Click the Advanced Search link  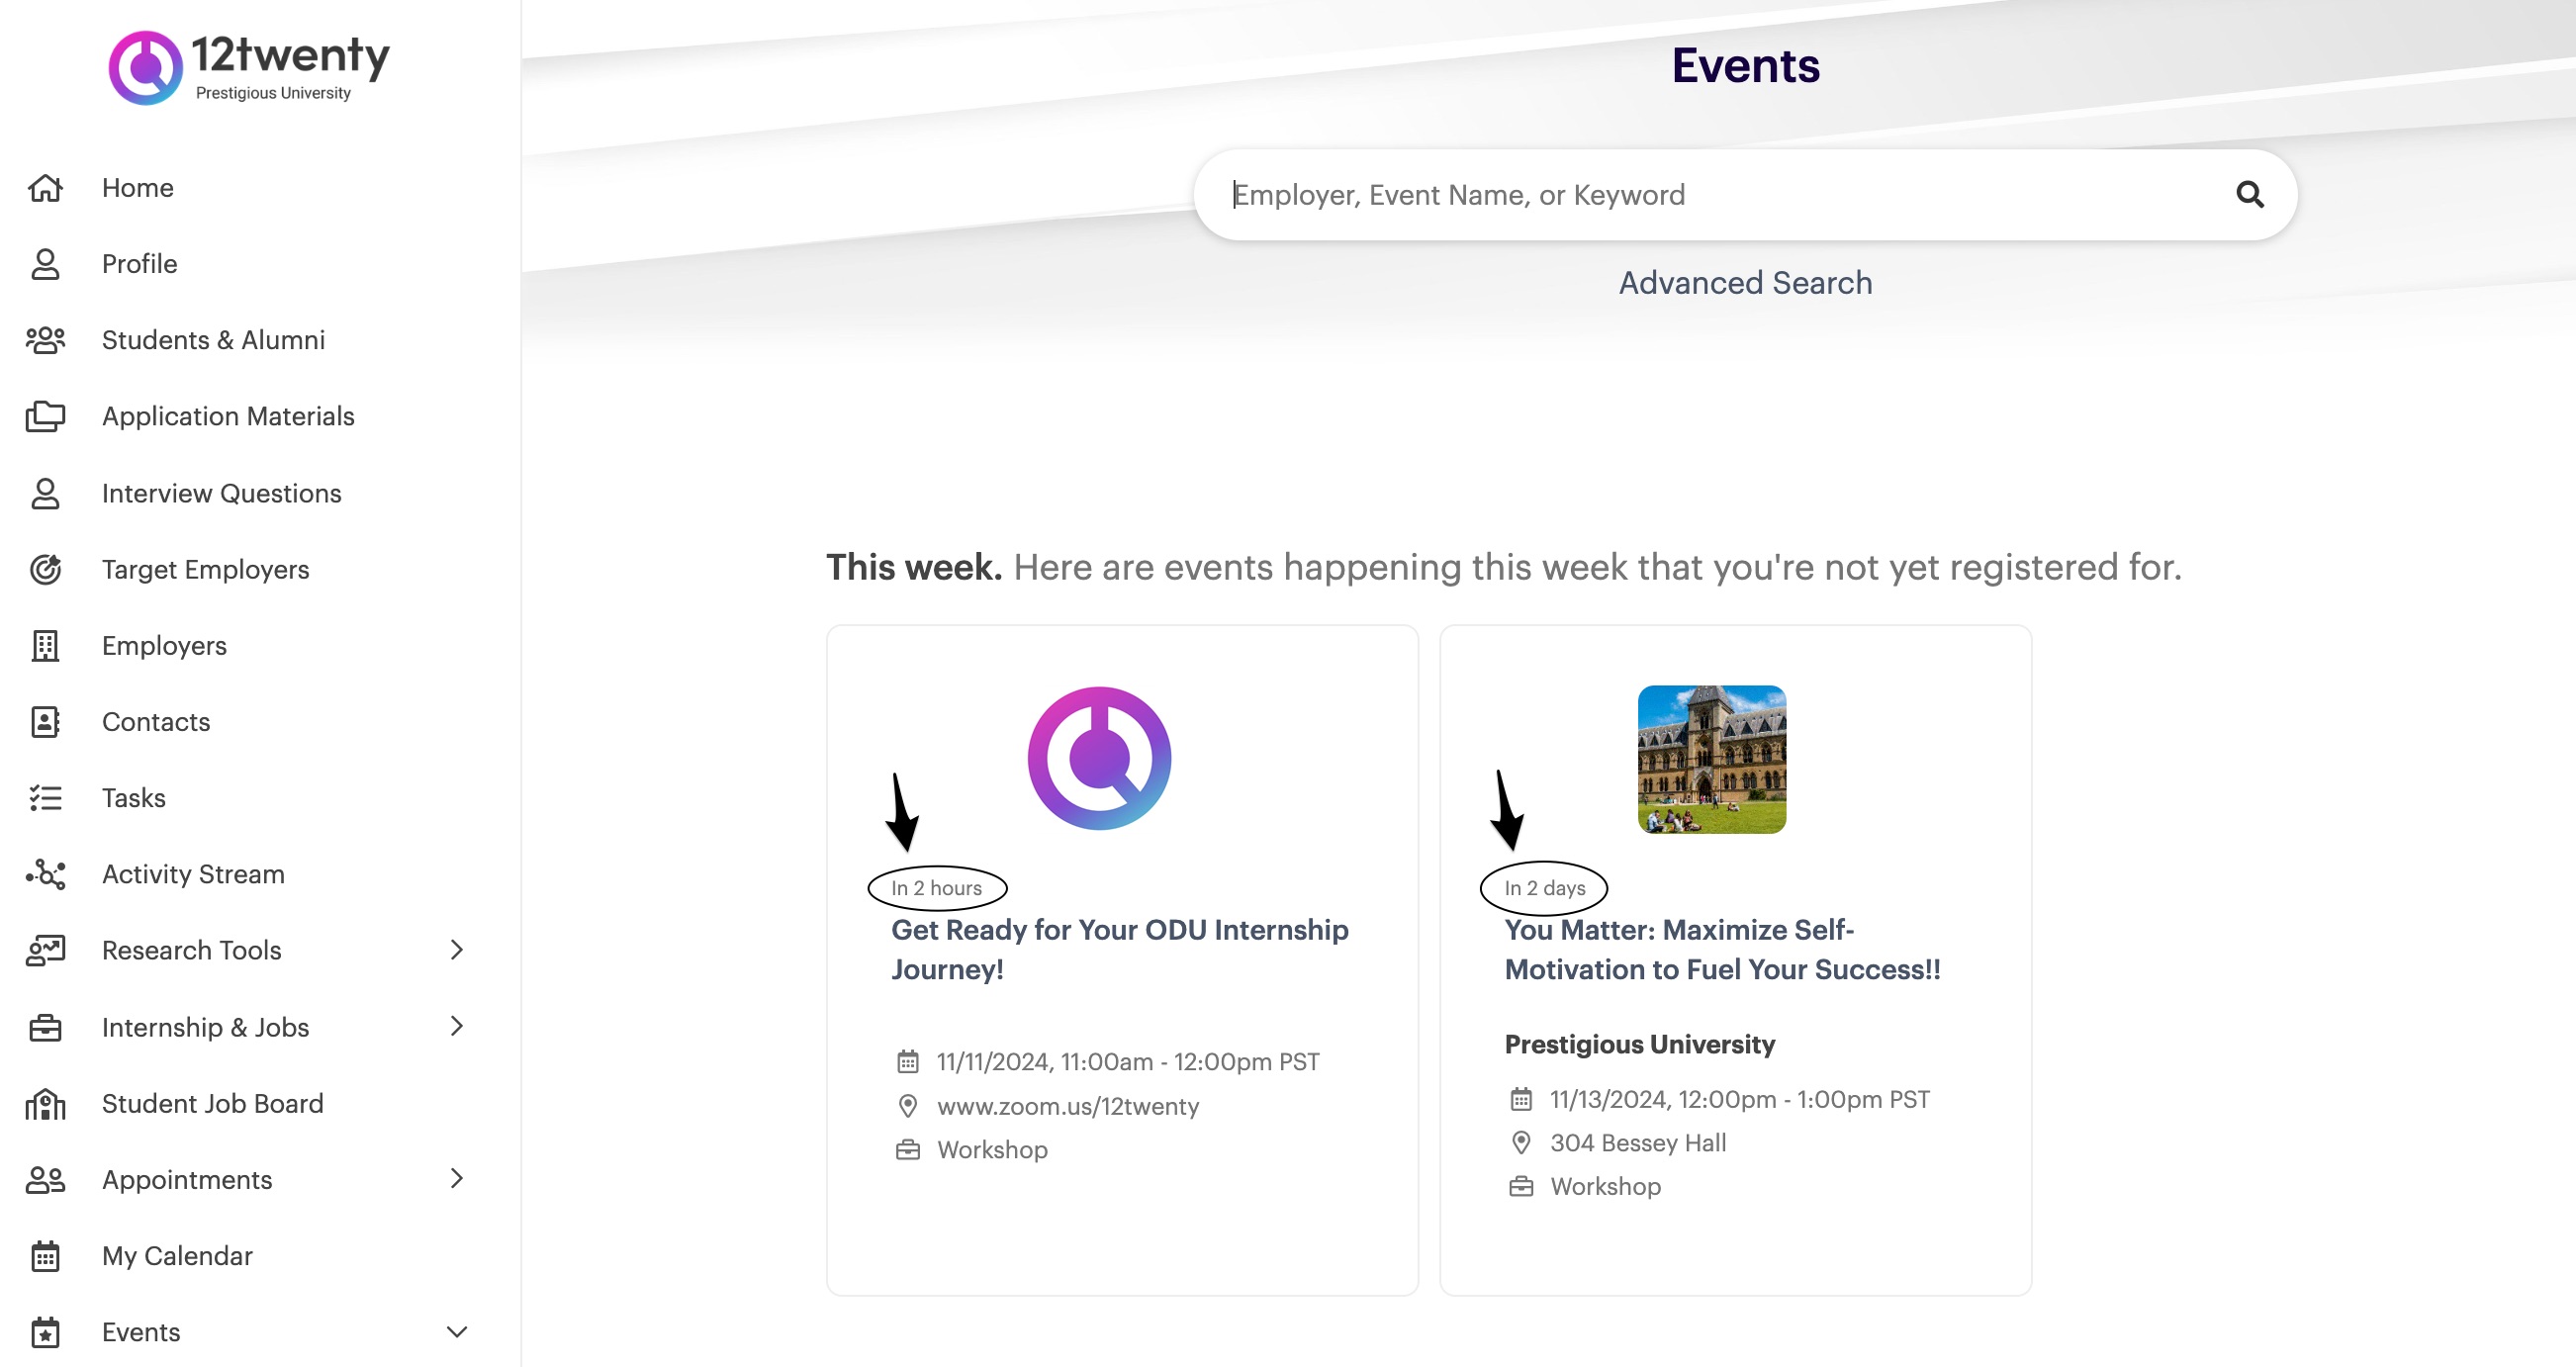(x=1745, y=283)
